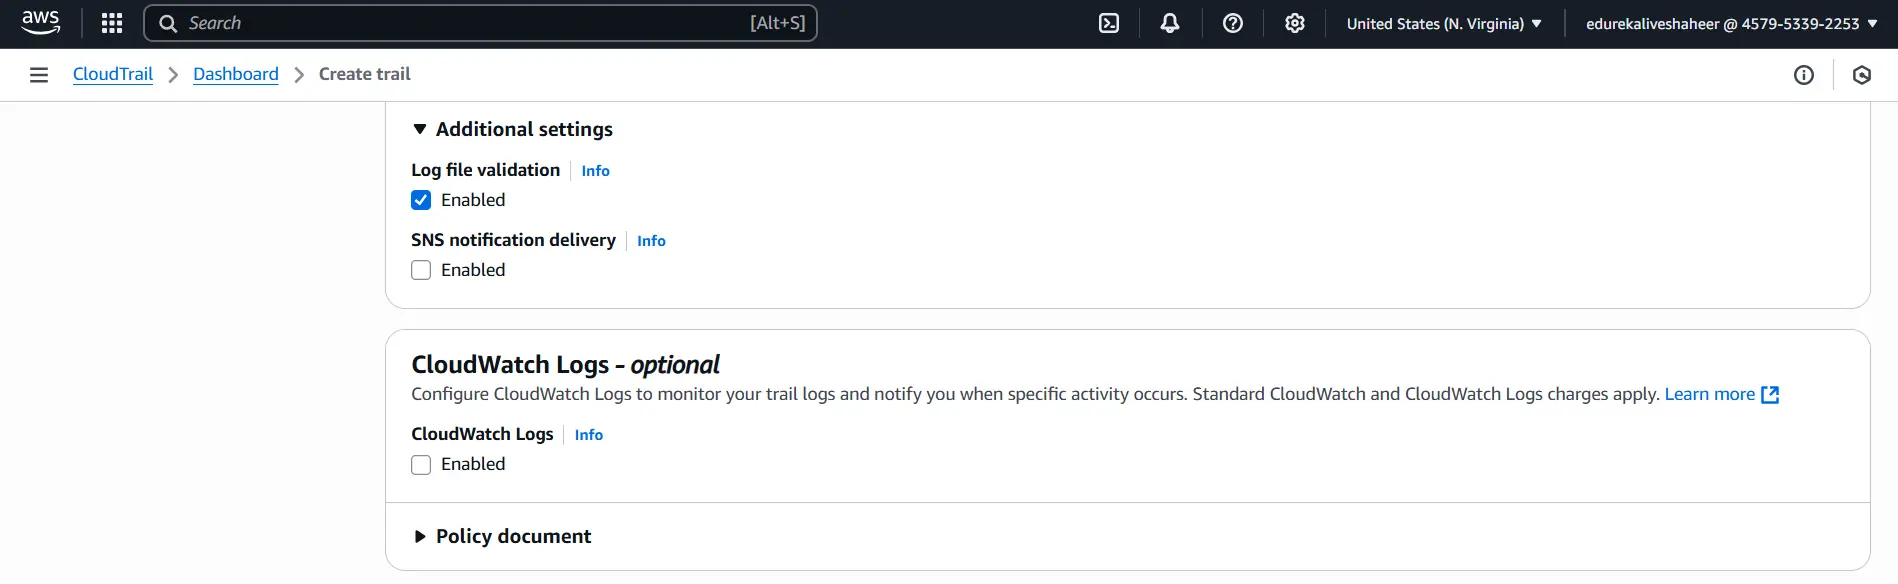
Task: Navigate to the Dashboard breadcrumb
Action: point(236,74)
